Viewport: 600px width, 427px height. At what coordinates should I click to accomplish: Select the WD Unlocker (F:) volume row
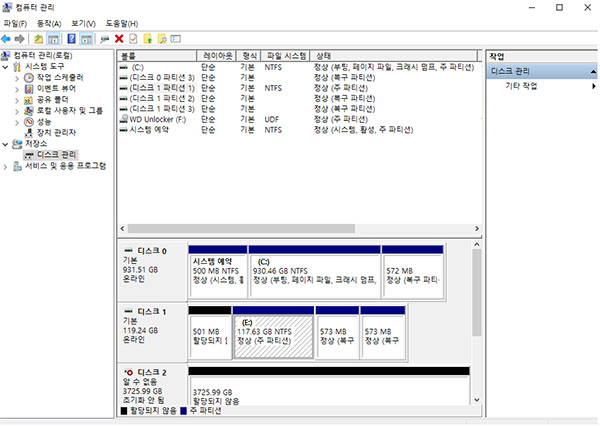click(x=298, y=119)
